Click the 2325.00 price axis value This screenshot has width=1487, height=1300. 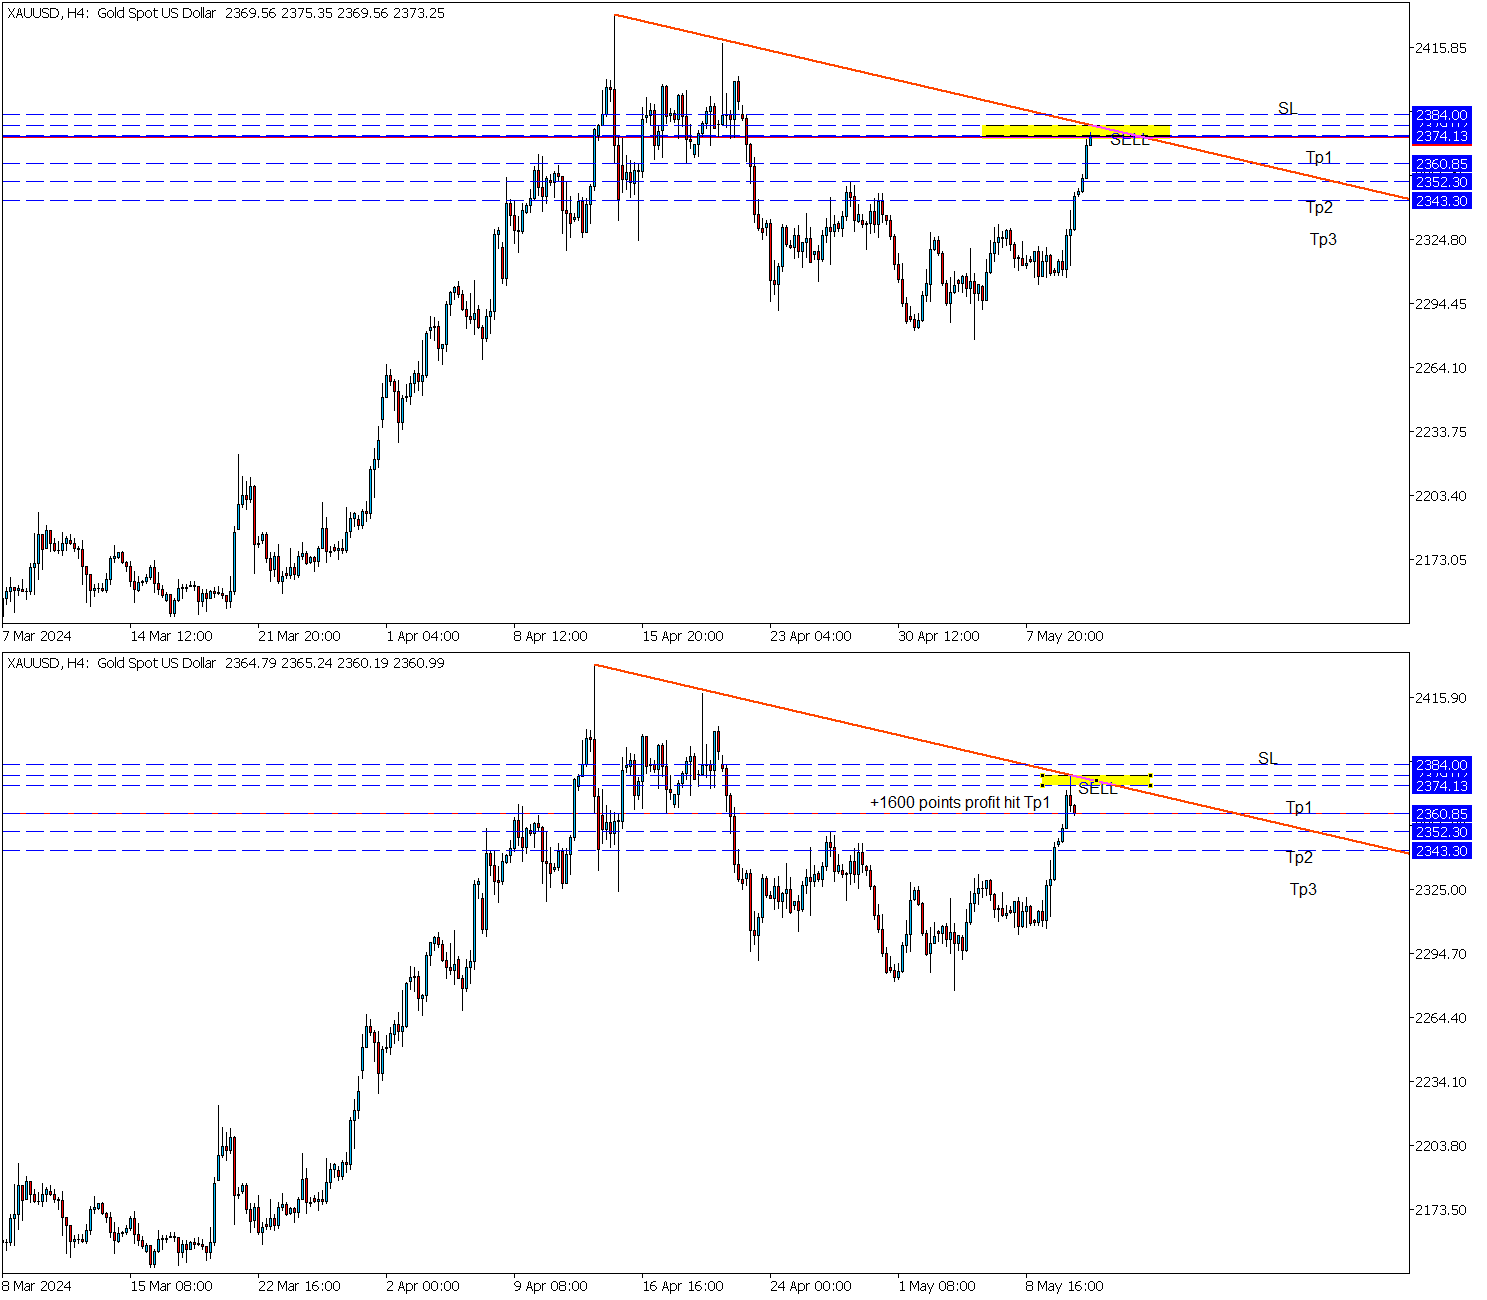[x=1441, y=890]
